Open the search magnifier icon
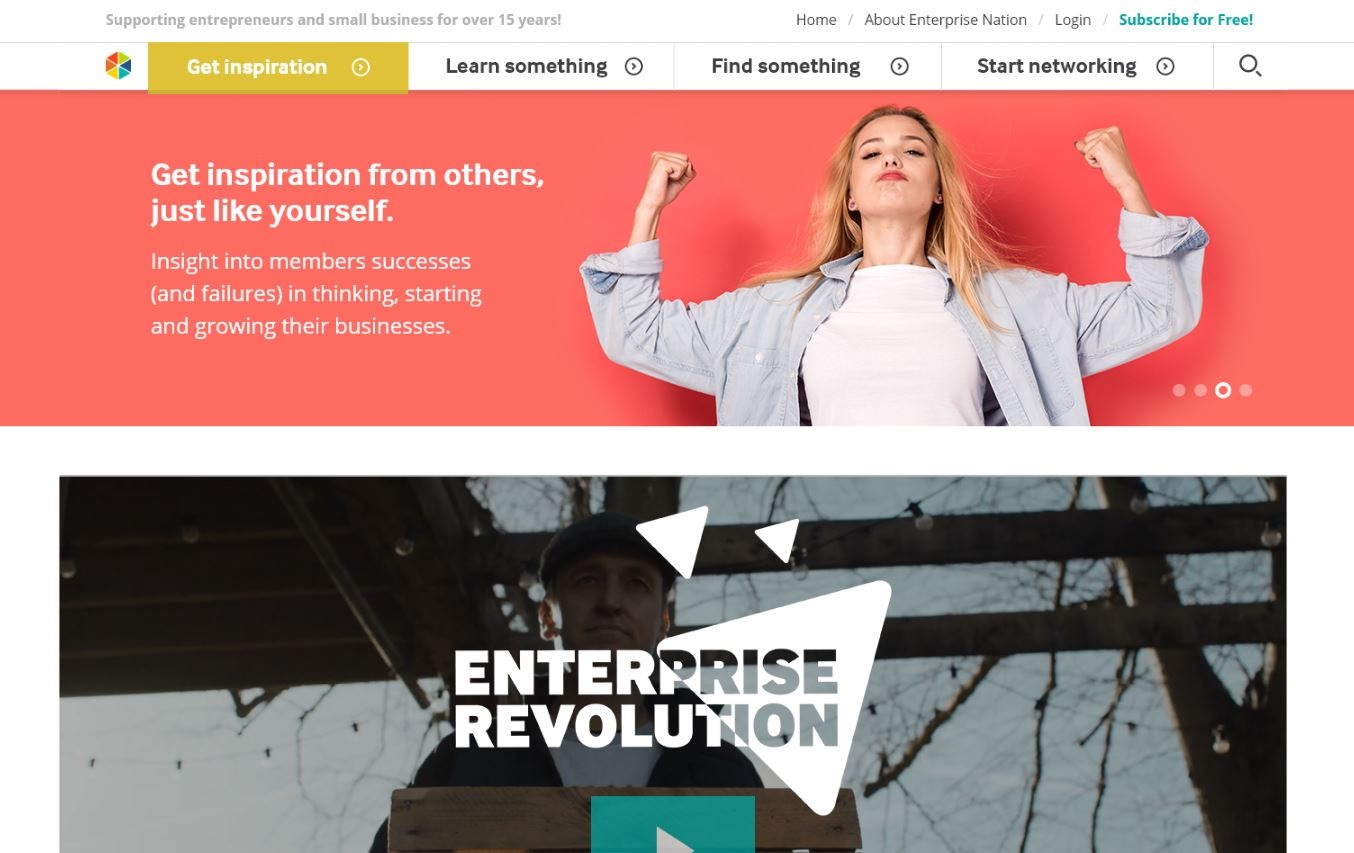This screenshot has width=1354, height=853. (1249, 66)
